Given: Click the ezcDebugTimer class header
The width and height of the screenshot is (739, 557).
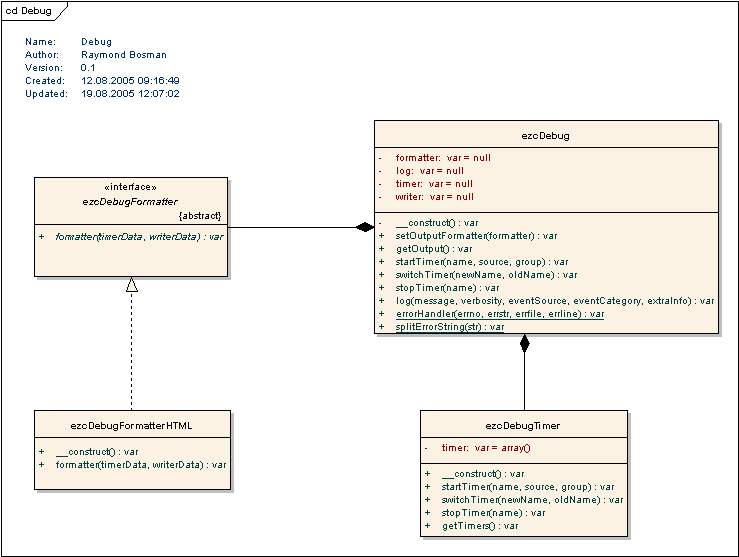Looking at the screenshot, I should [523, 425].
